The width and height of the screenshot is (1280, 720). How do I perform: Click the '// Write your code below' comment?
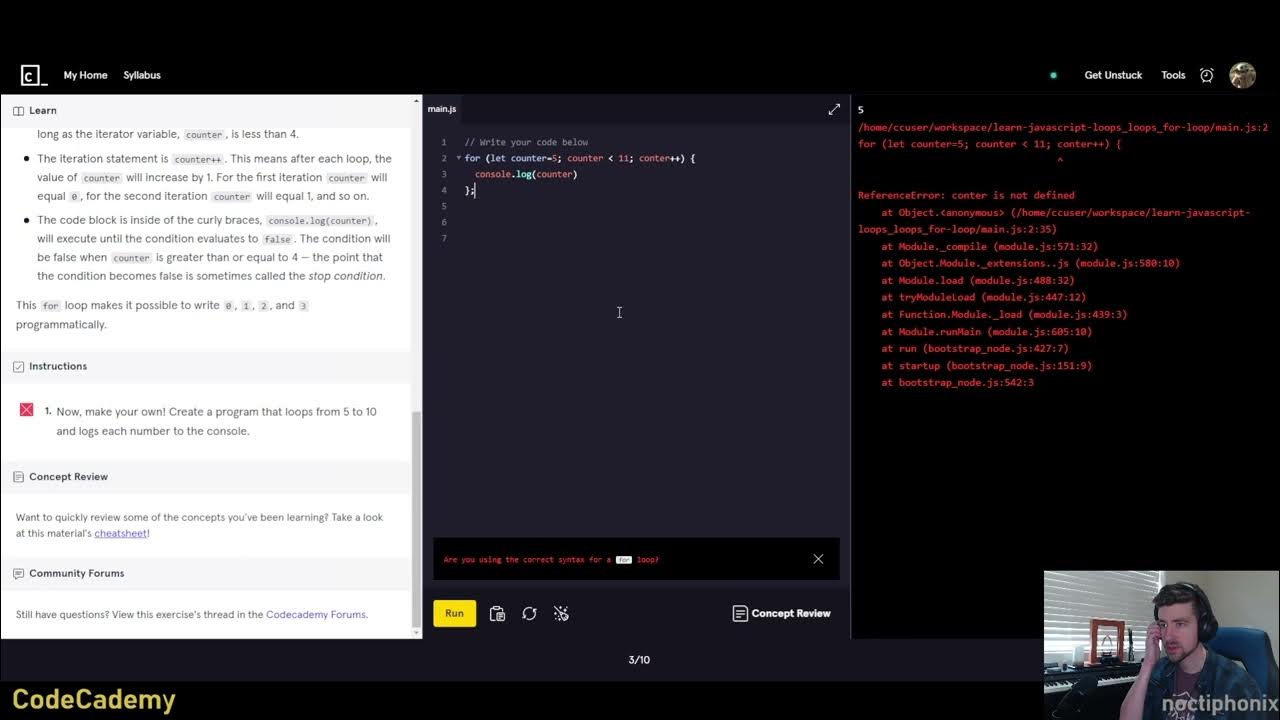(x=526, y=142)
